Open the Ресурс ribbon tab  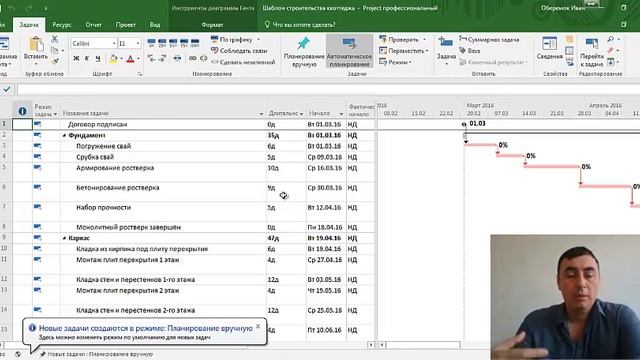pos(62,24)
